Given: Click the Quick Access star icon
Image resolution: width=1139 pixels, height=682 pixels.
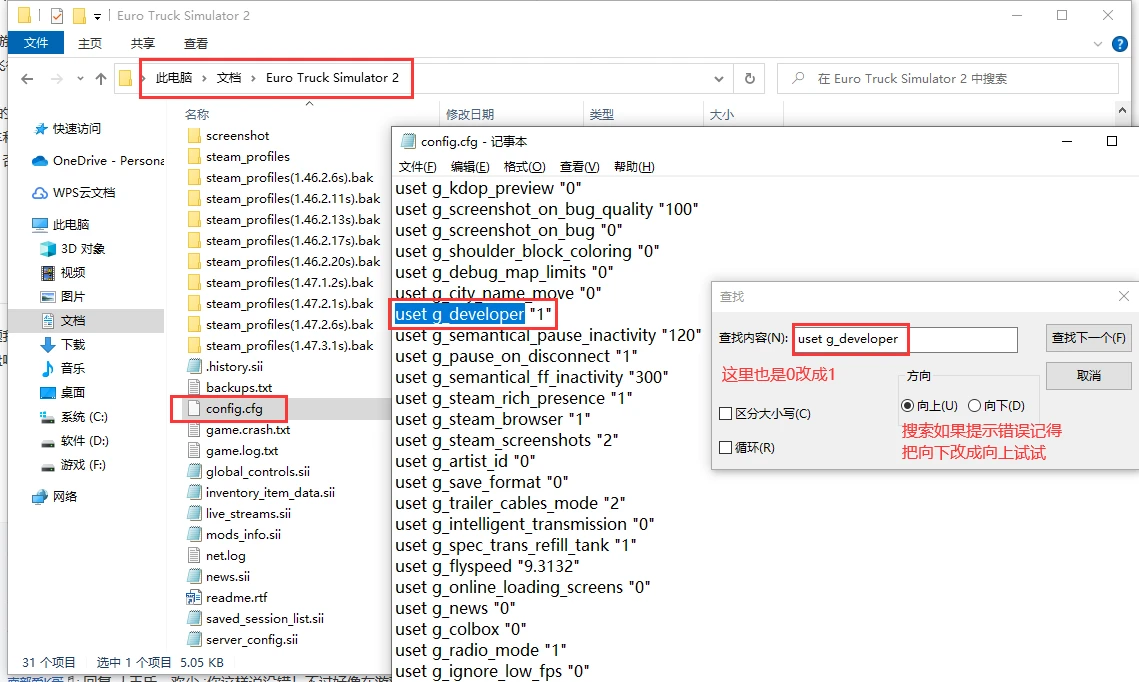Looking at the screenshot, I should point(41,129).
